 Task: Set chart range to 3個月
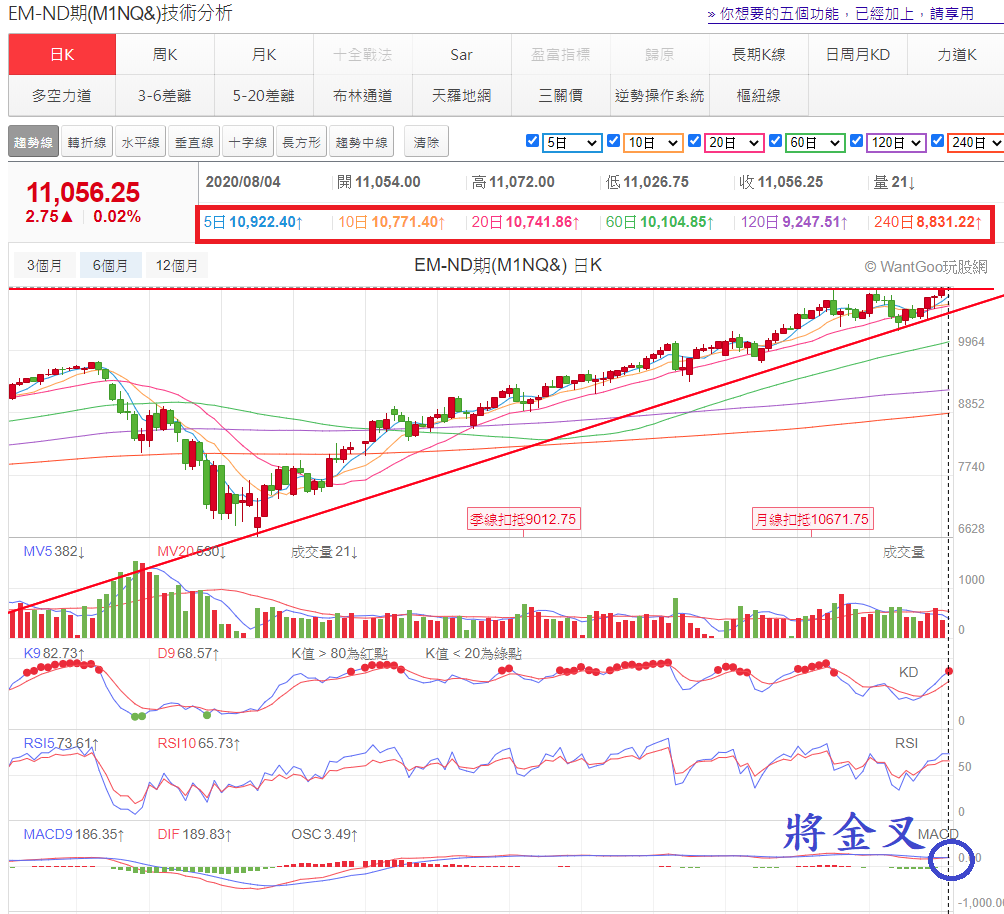(45, 265)
